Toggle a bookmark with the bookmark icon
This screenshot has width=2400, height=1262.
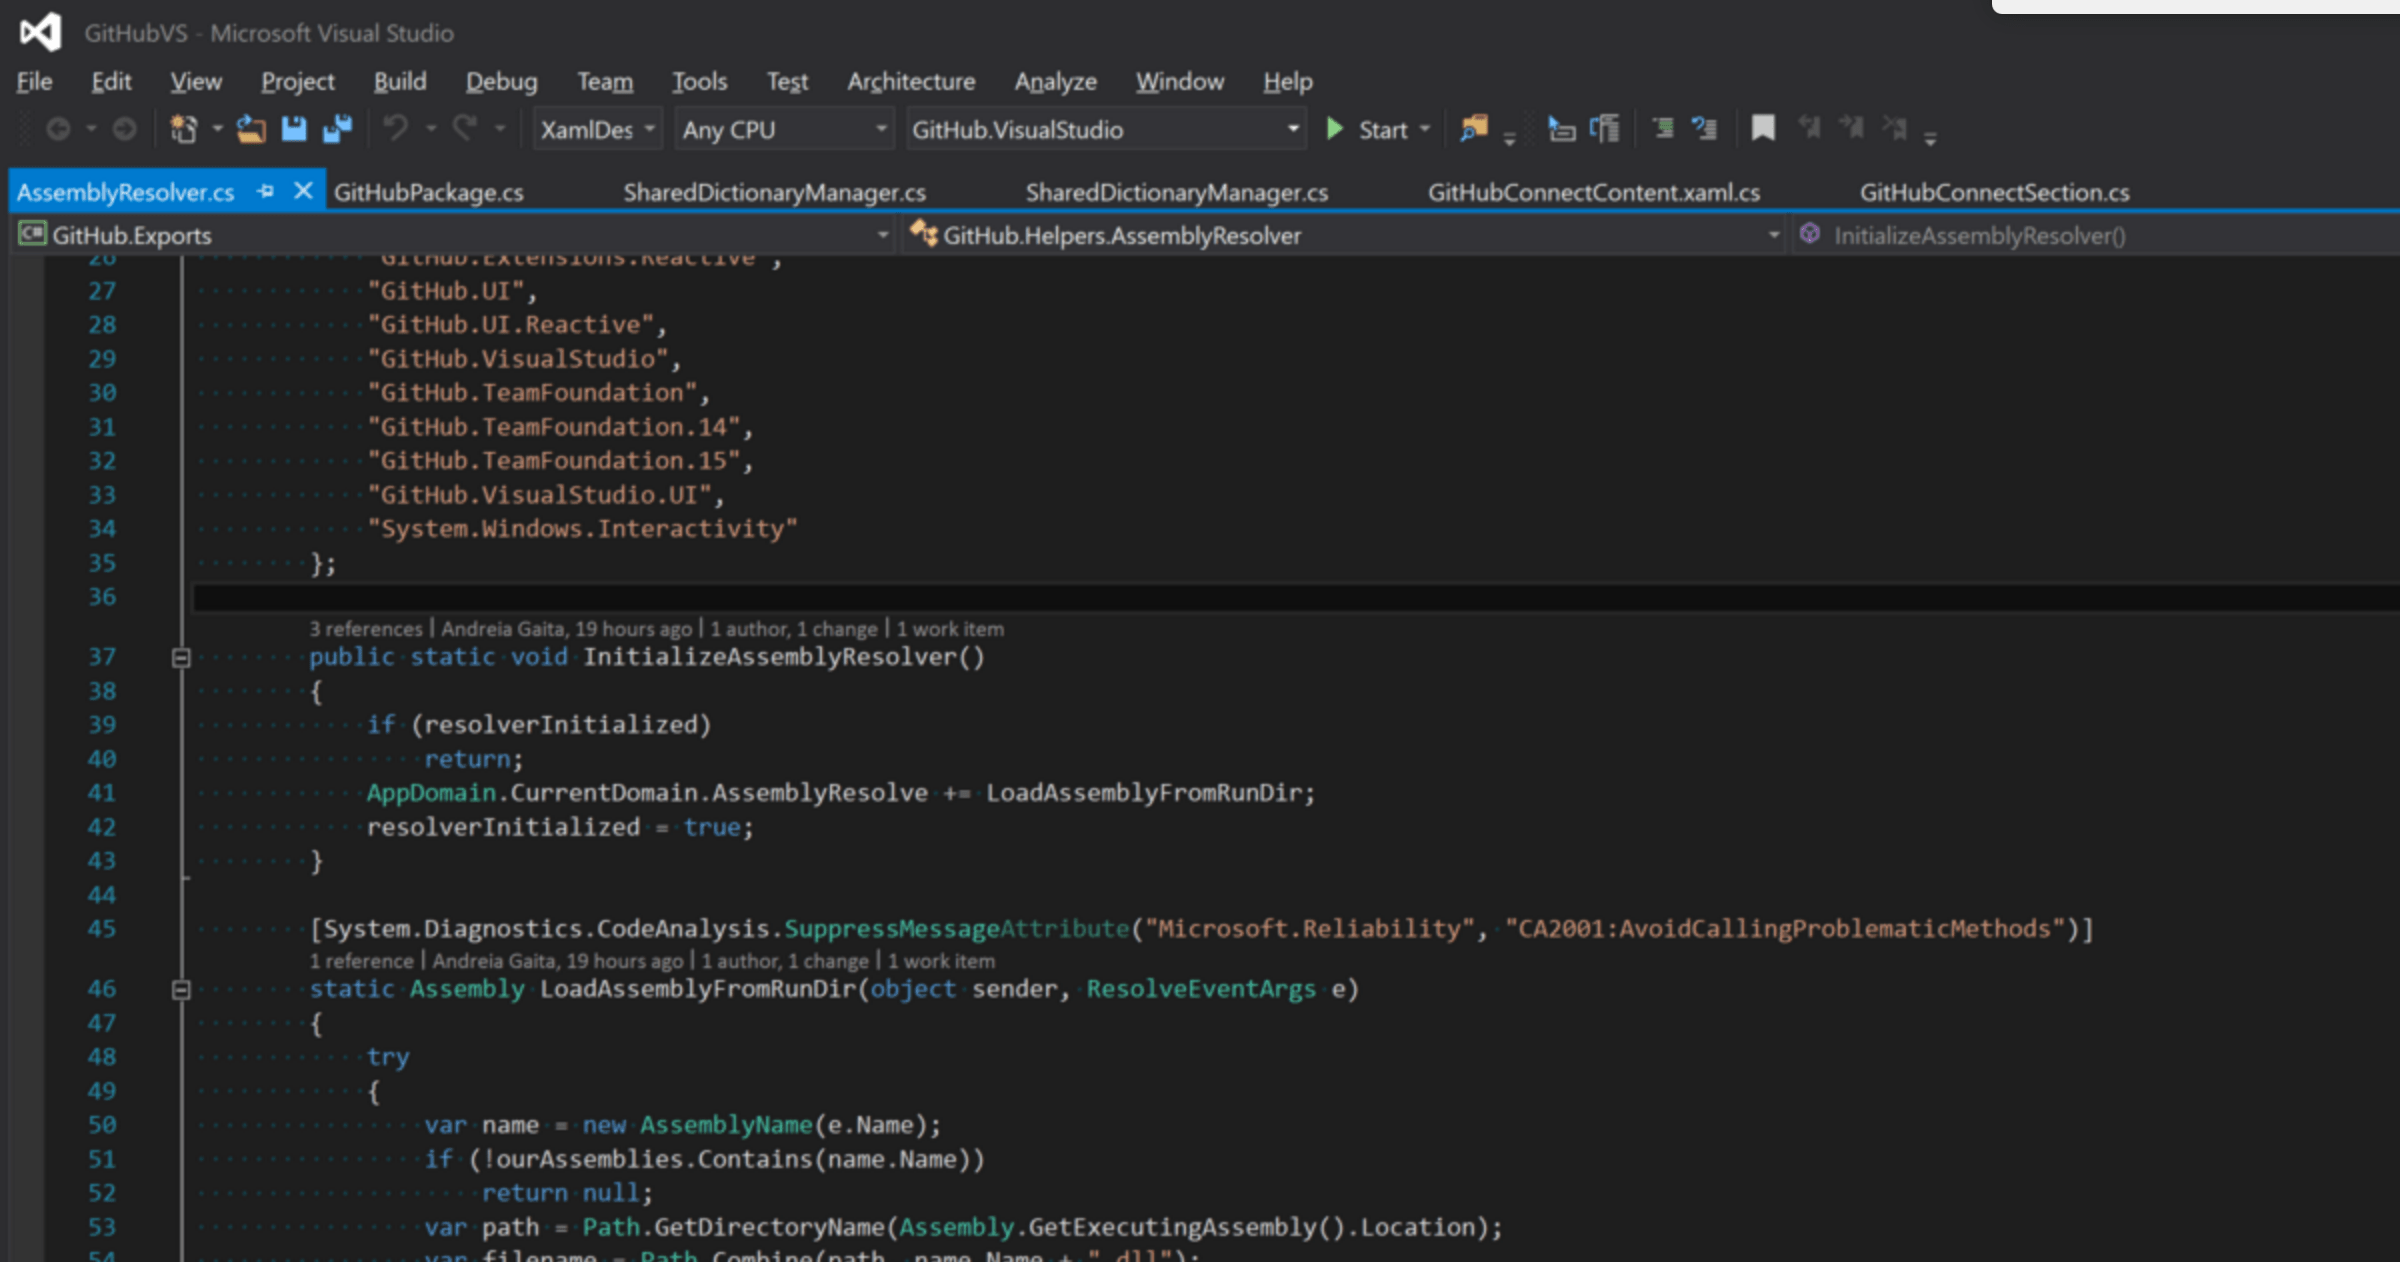1762,128
